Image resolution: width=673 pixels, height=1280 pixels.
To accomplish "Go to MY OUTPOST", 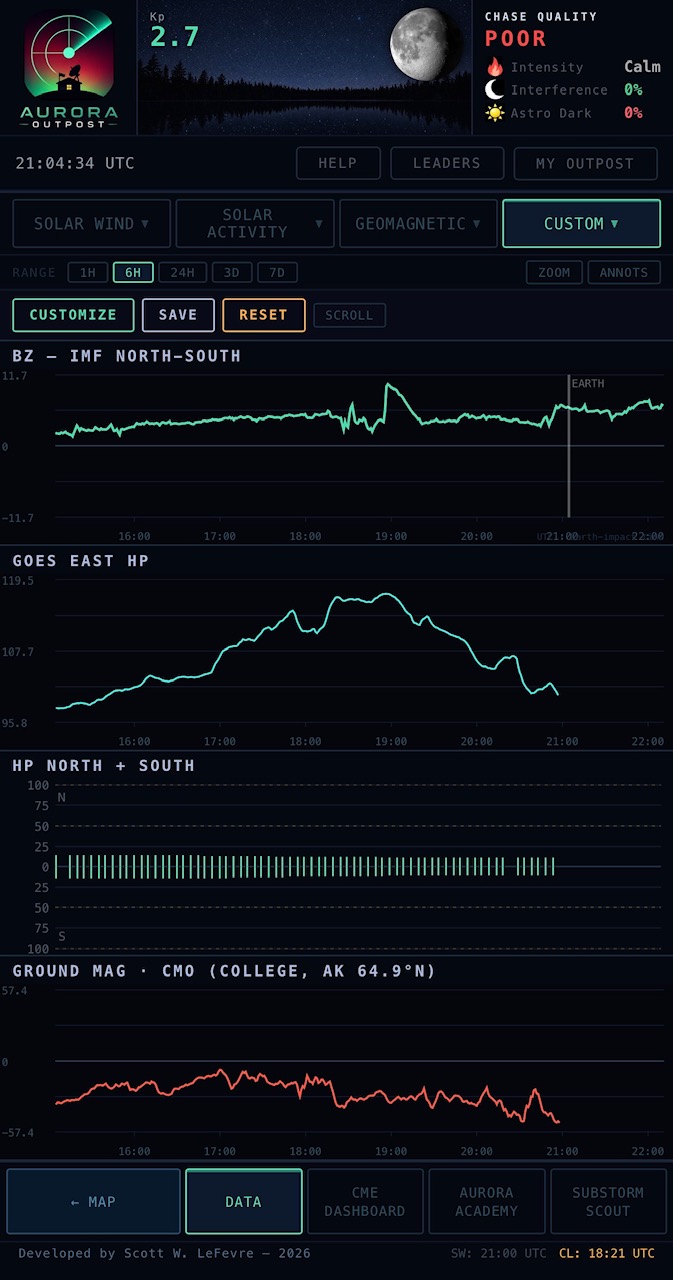I will [585, 163].
